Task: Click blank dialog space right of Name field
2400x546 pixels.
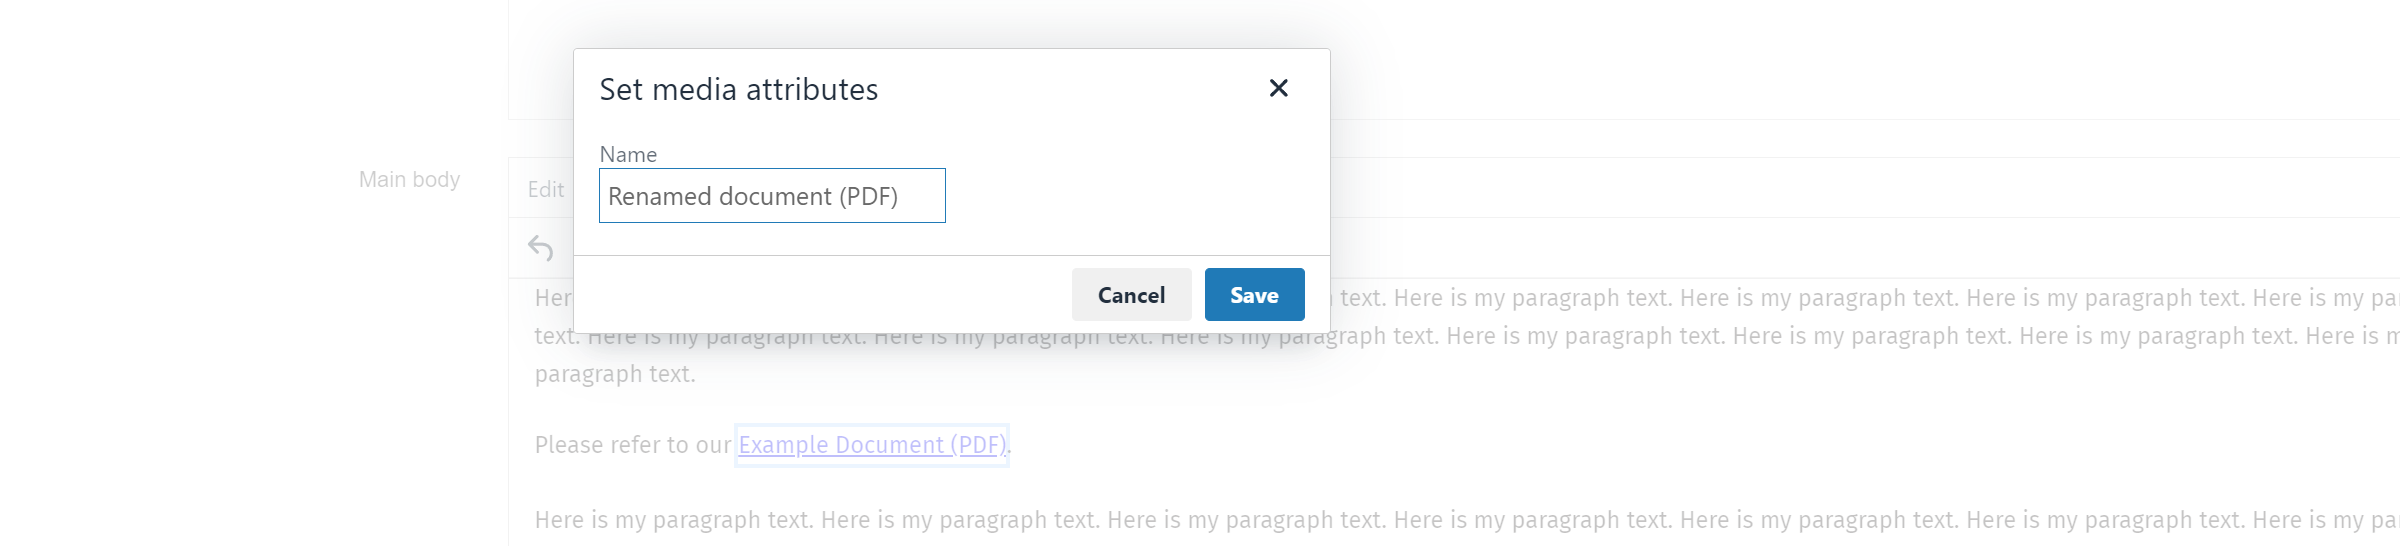Action: [1130, 196]
